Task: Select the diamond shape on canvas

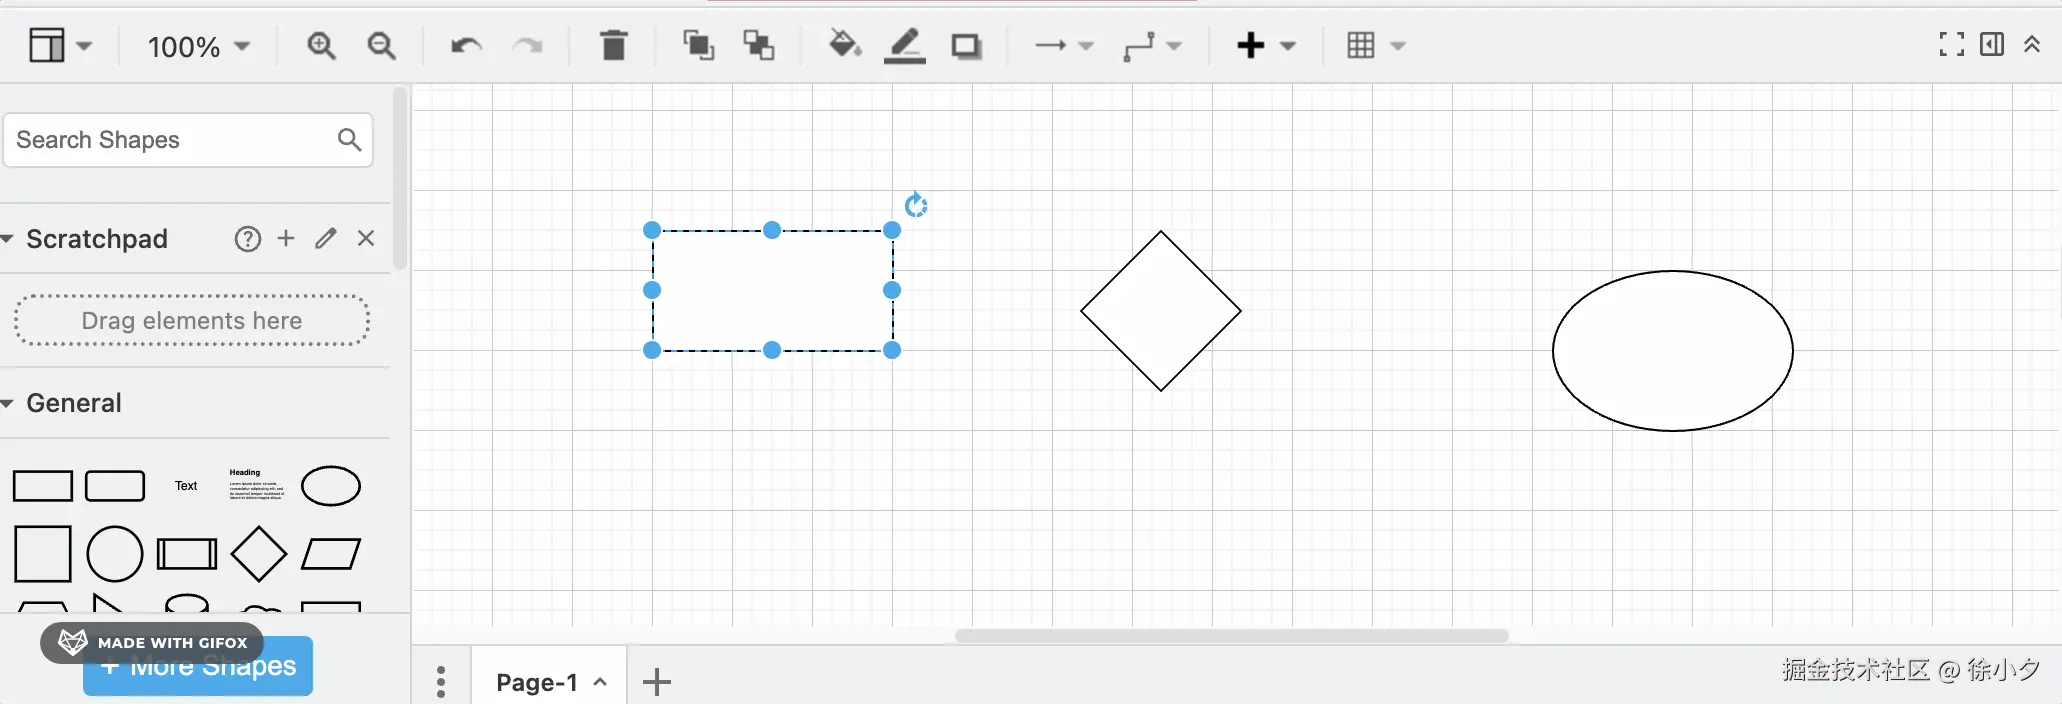Action: pyautogui.click(x=1161, y=311)
